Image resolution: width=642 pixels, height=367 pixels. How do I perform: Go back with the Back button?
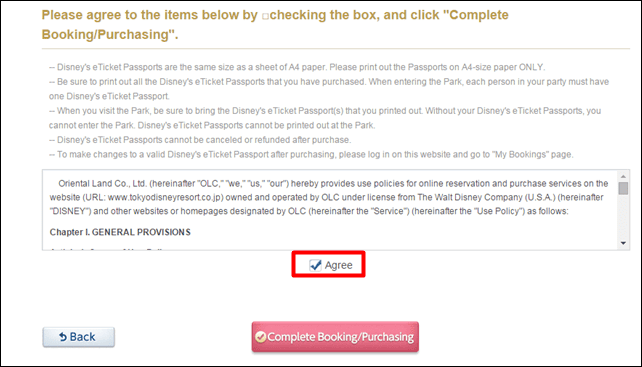tap(79, 337)
